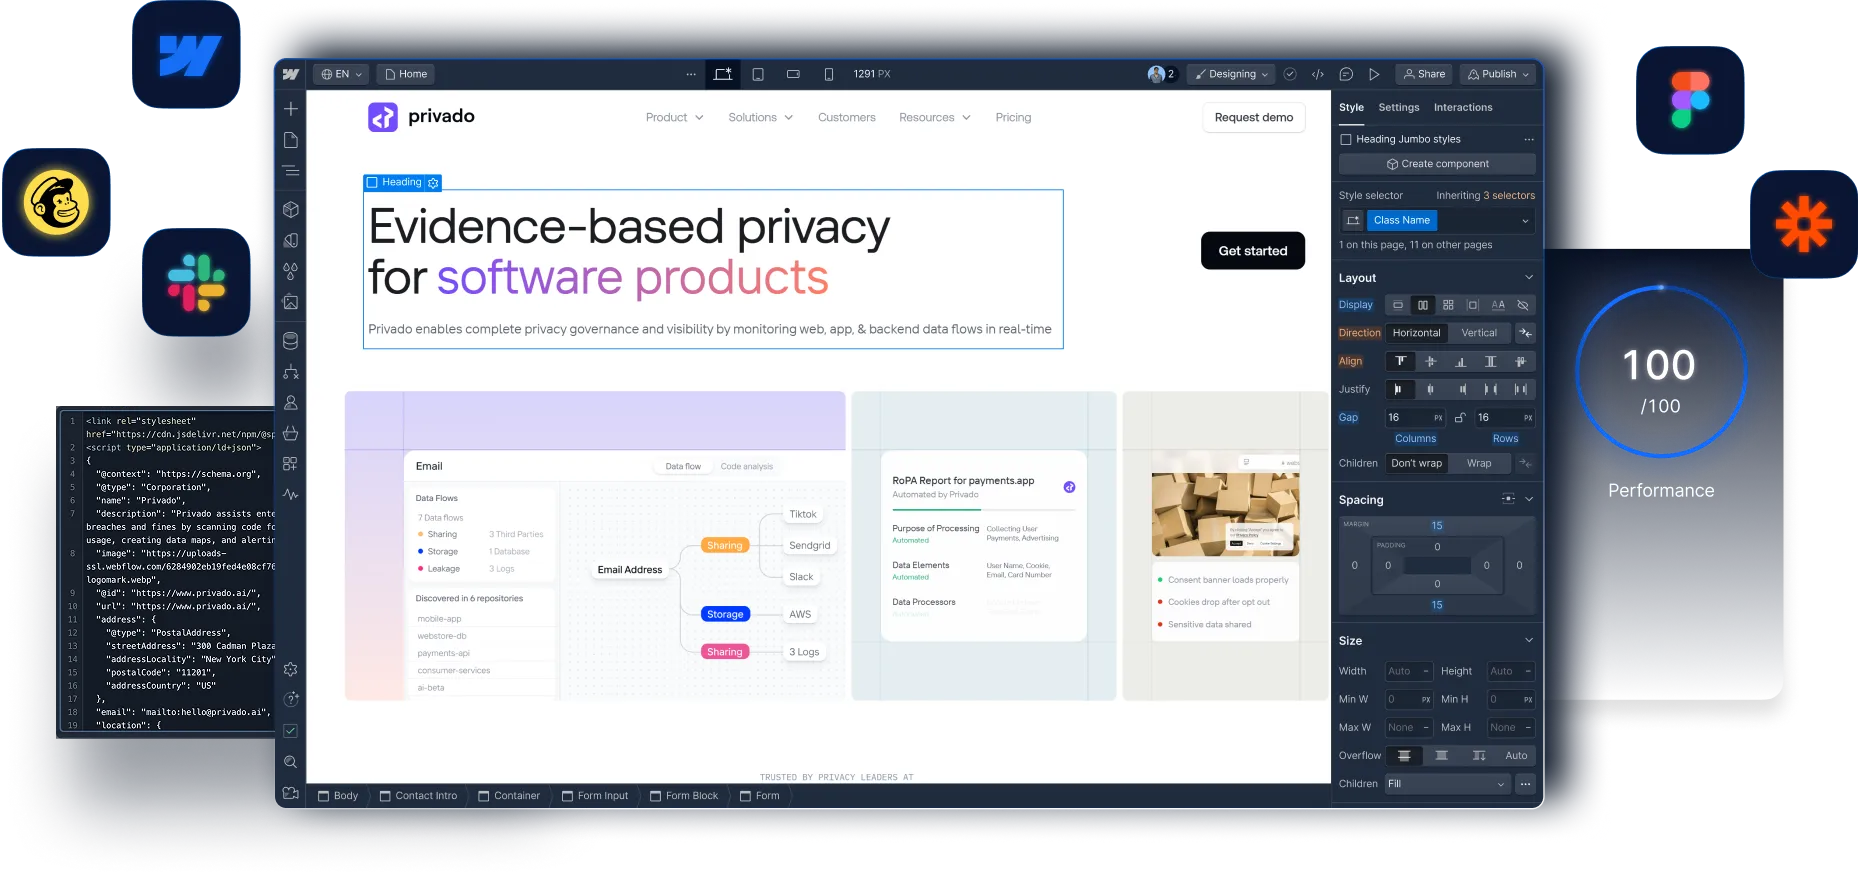The image size is (1858, 879).
Task: Open the Designing mode dropdown
Action: [x=1232, y=74]
